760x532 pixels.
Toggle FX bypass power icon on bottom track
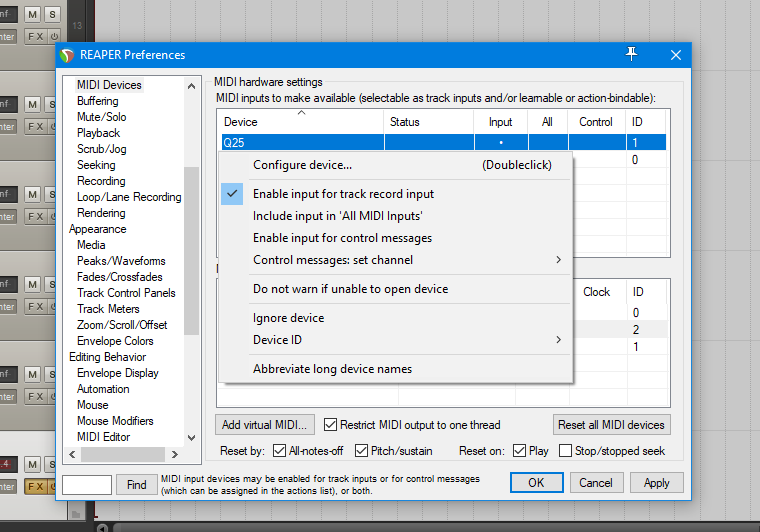(x=54, y=487)
